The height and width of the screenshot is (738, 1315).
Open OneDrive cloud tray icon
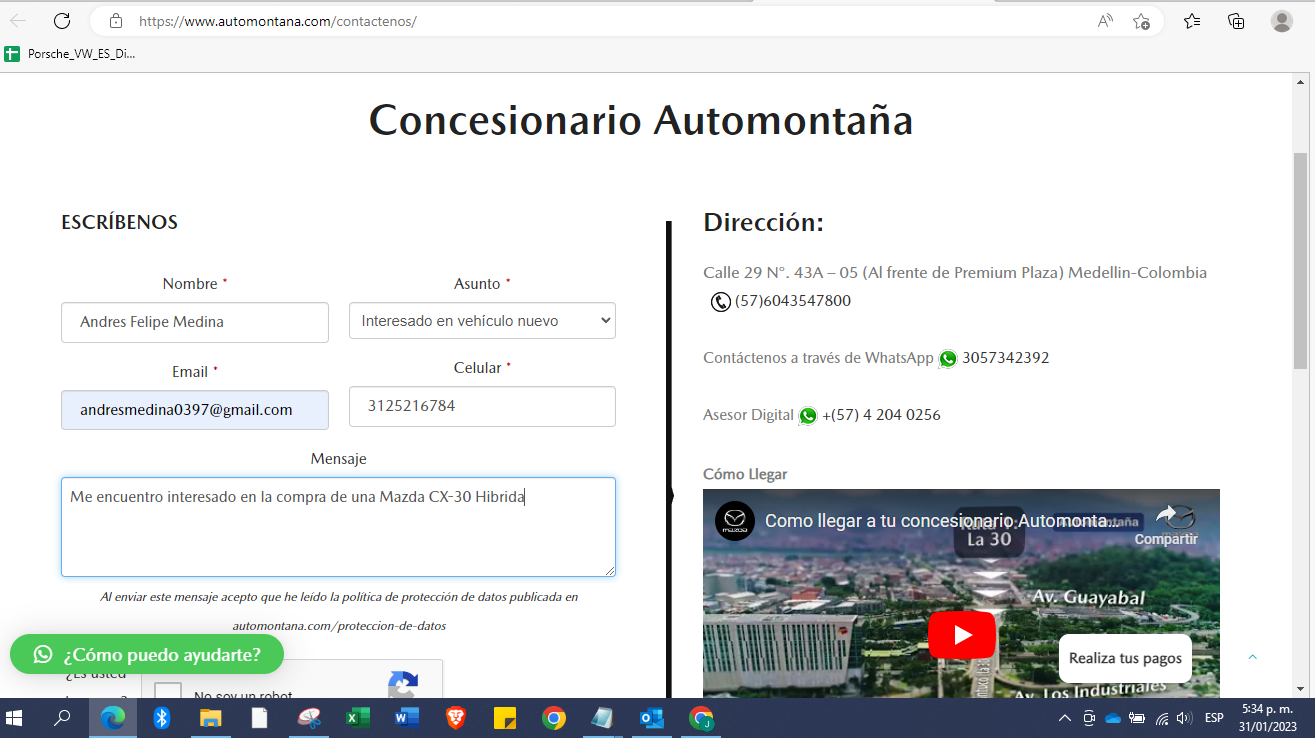coord(1113,718)
